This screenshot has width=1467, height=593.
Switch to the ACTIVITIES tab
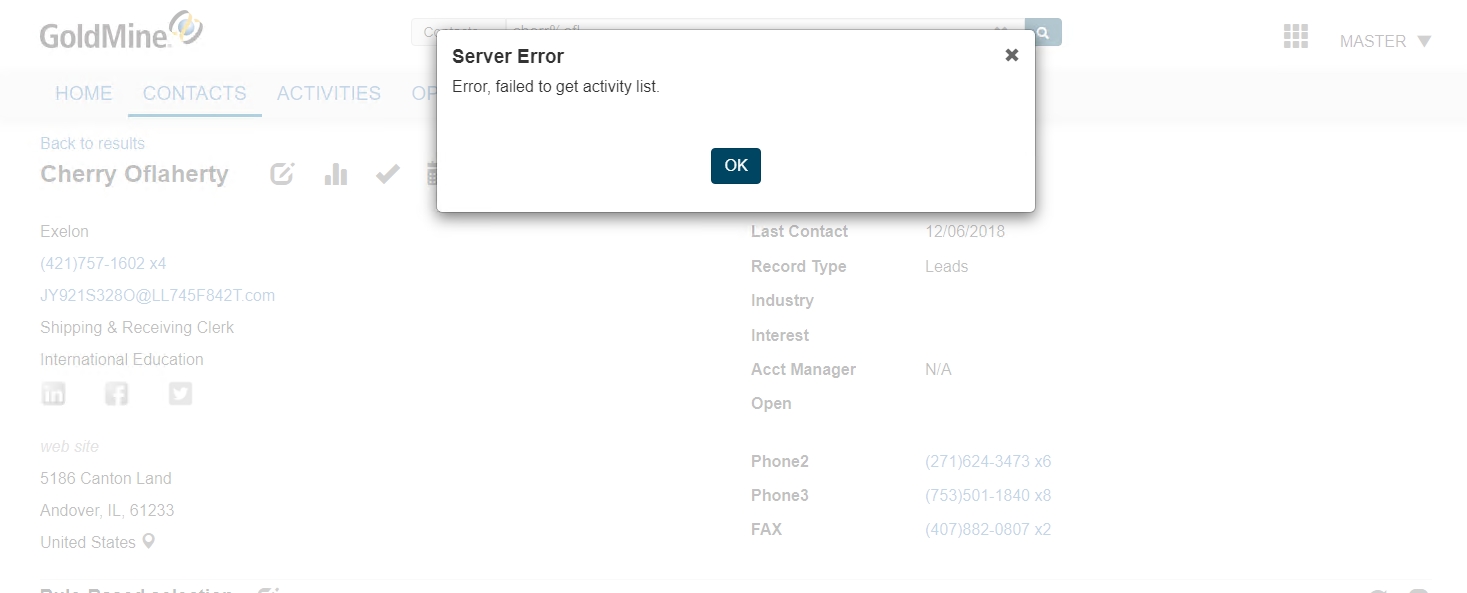pos(328,93)
